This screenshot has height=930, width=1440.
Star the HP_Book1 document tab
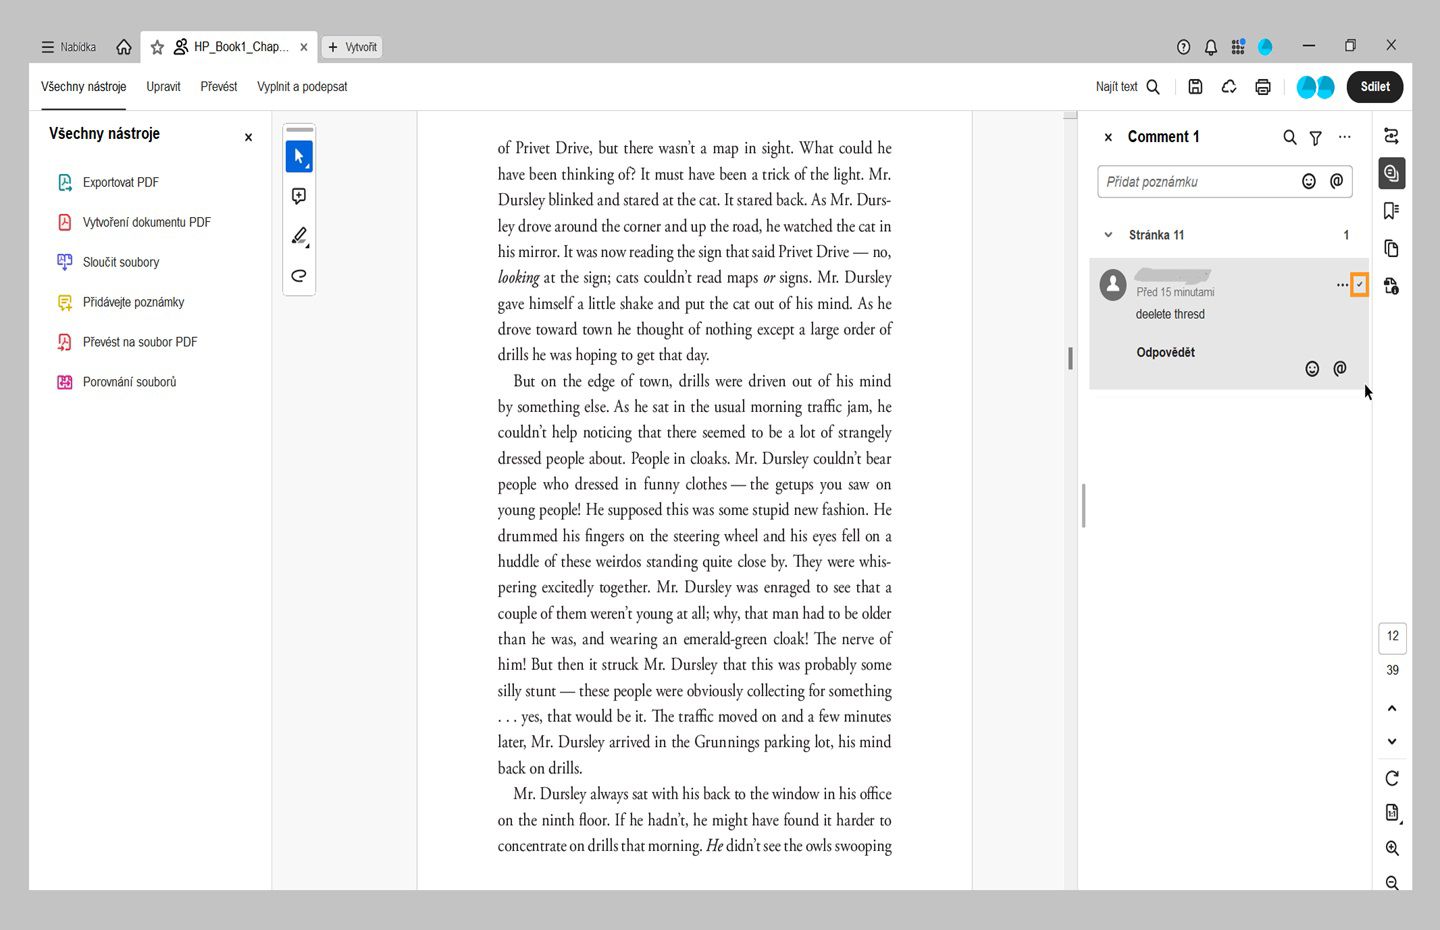[x=157, y=47]
